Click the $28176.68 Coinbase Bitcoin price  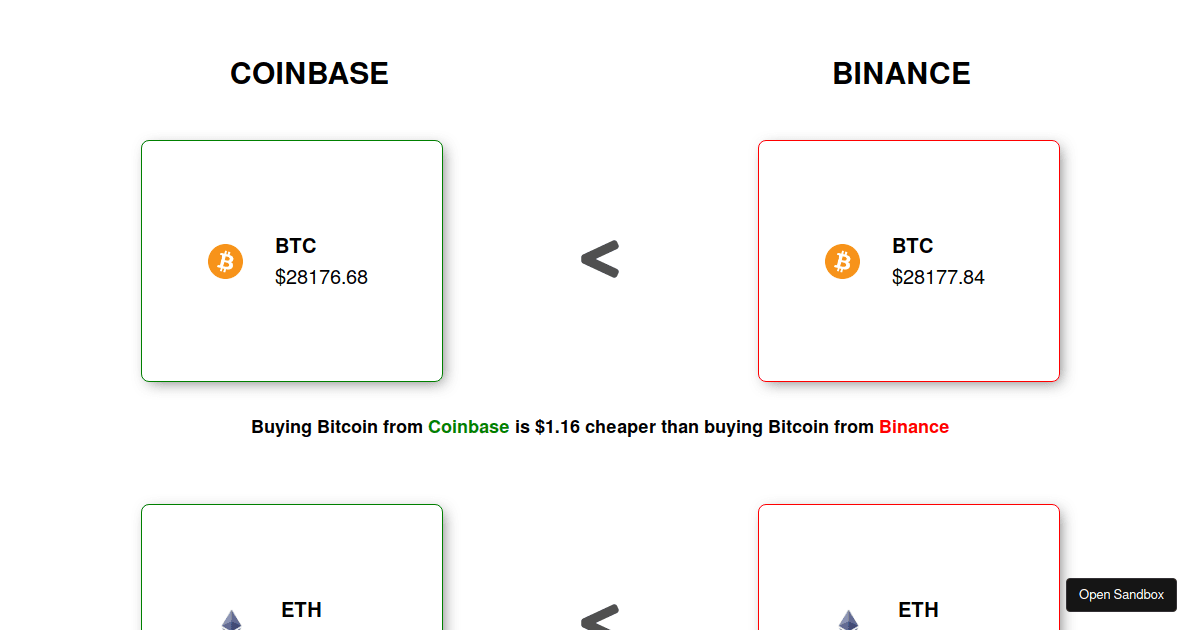pyautogui.click(x=321, y=278)
